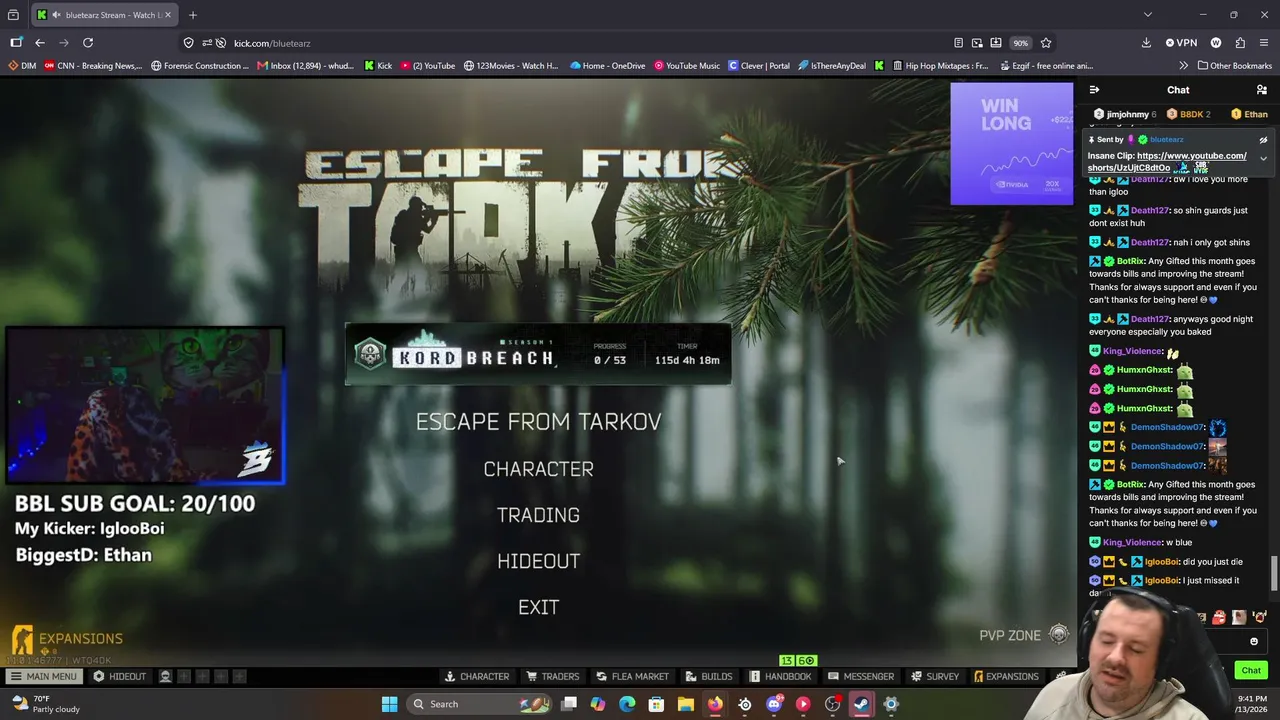Open MESSENGER tab in bottom bar

coord(861,676)
